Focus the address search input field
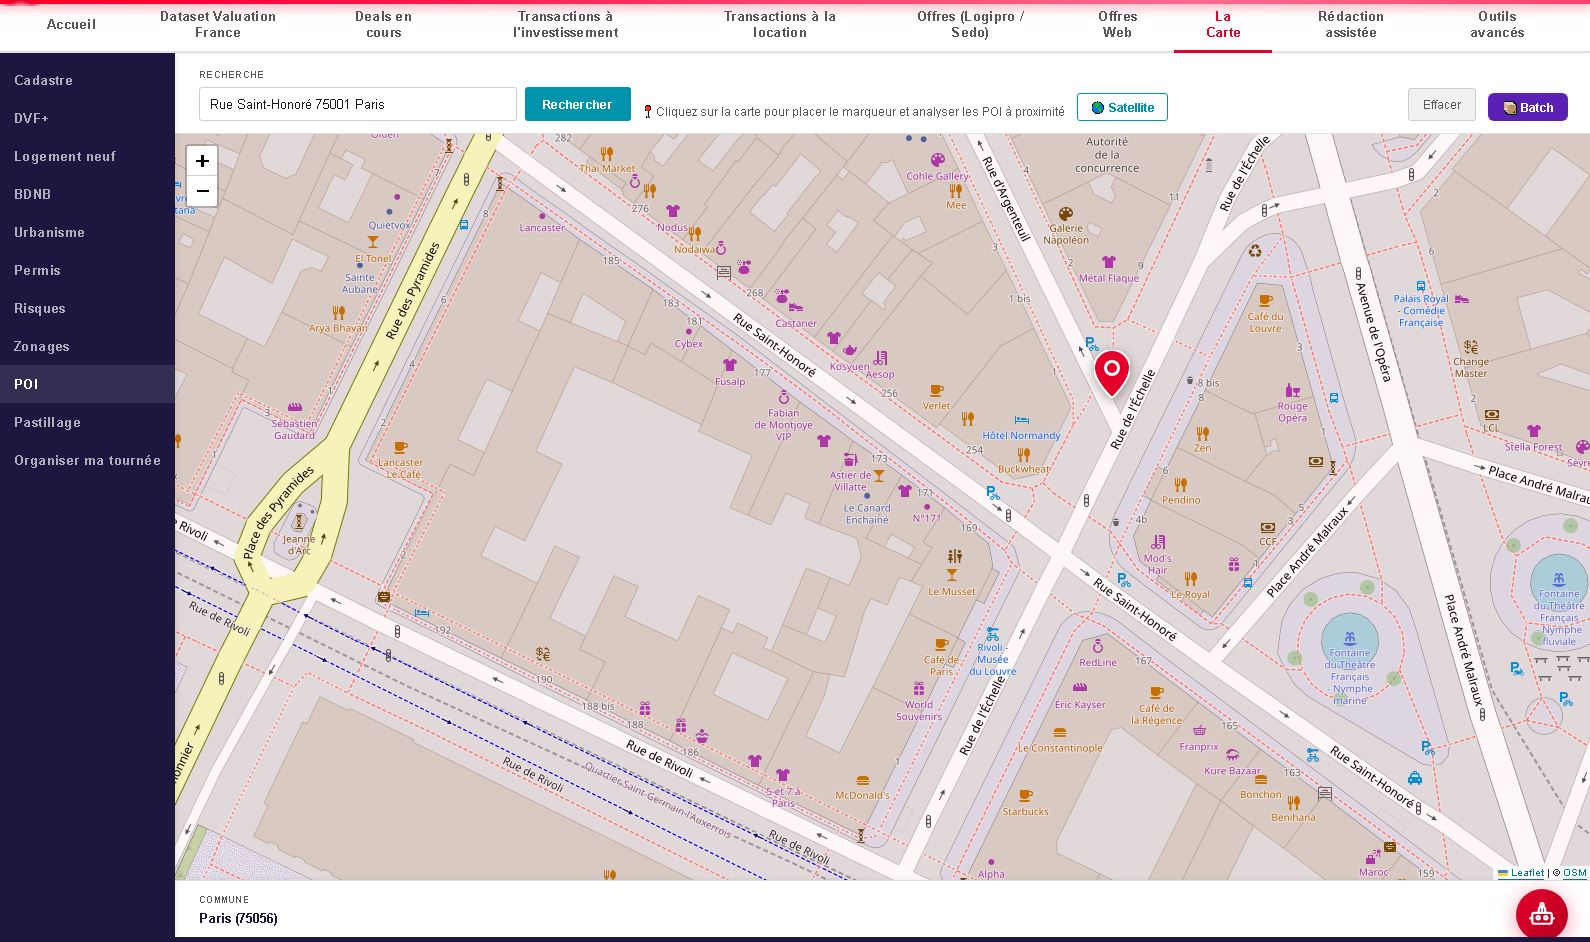The width and height of the screenshot is (1590, 942). [x=358, y=104]
